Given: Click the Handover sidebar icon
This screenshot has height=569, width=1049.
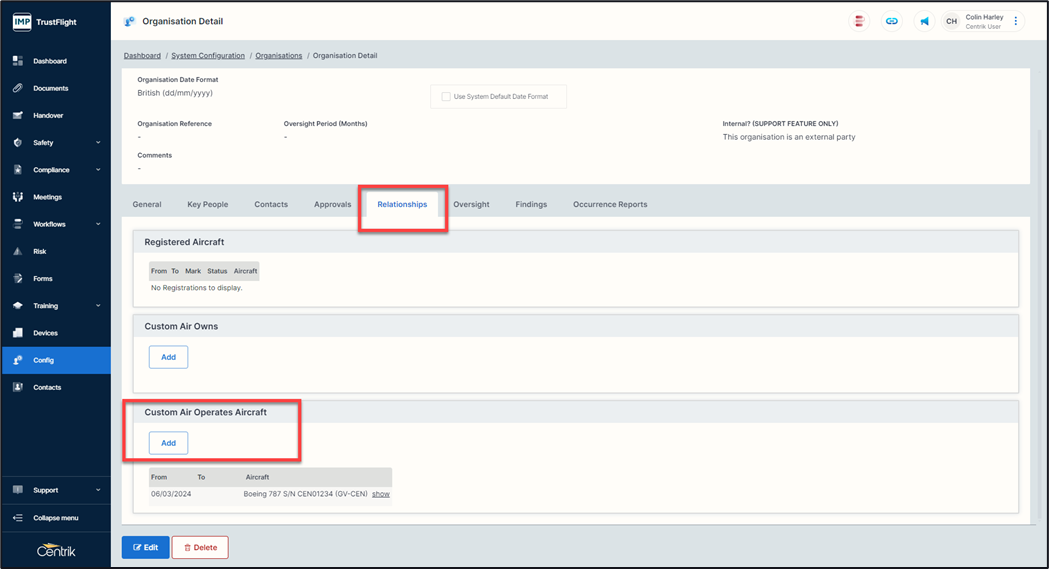Looking at the screenshot, I should click(x=18, y=115).
